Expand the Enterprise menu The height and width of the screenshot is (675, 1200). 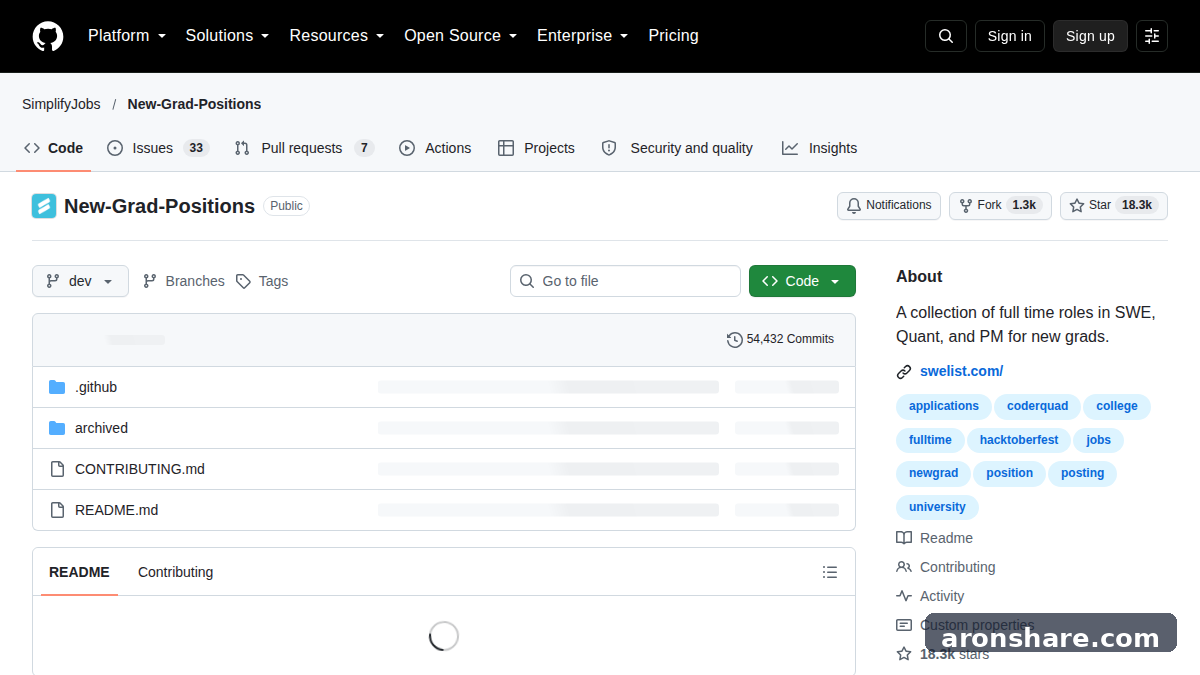pyautogui.click(x=583, y=36)
